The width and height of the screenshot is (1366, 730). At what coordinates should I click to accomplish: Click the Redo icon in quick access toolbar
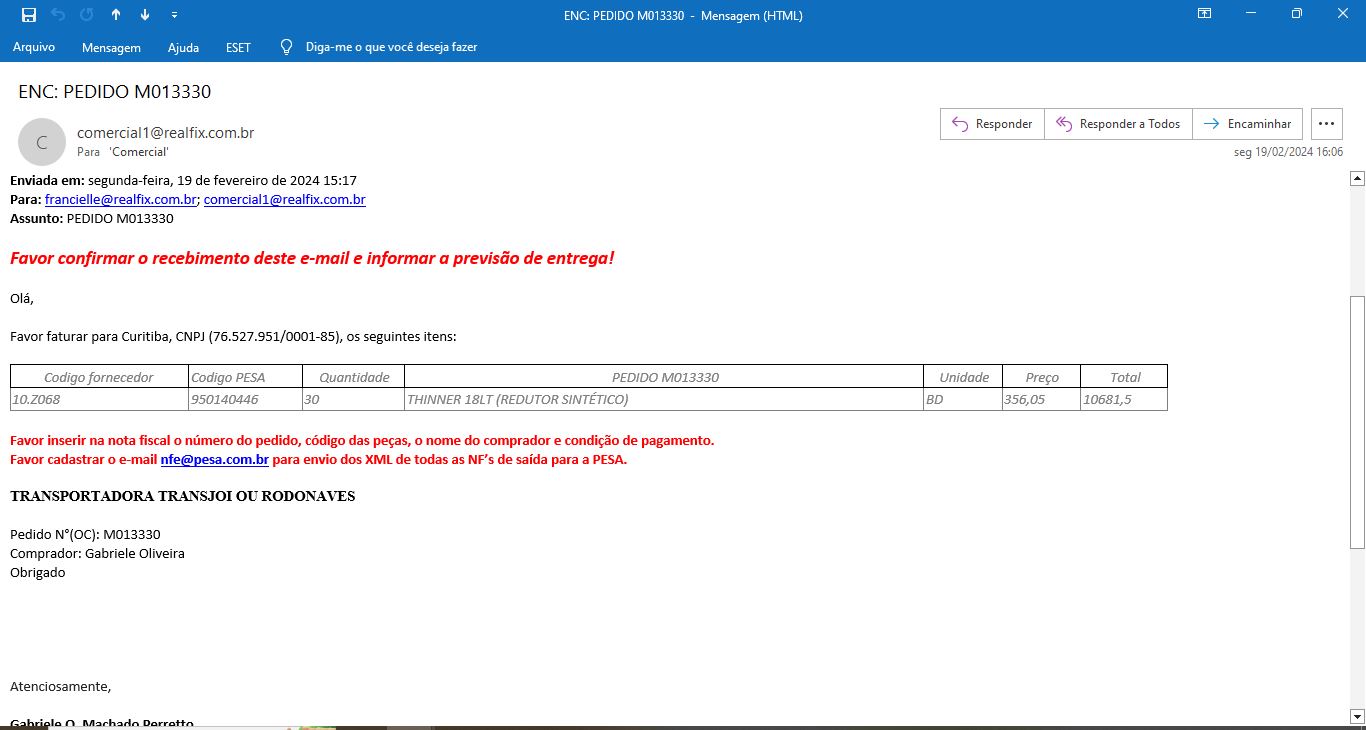tap(87, 15)
